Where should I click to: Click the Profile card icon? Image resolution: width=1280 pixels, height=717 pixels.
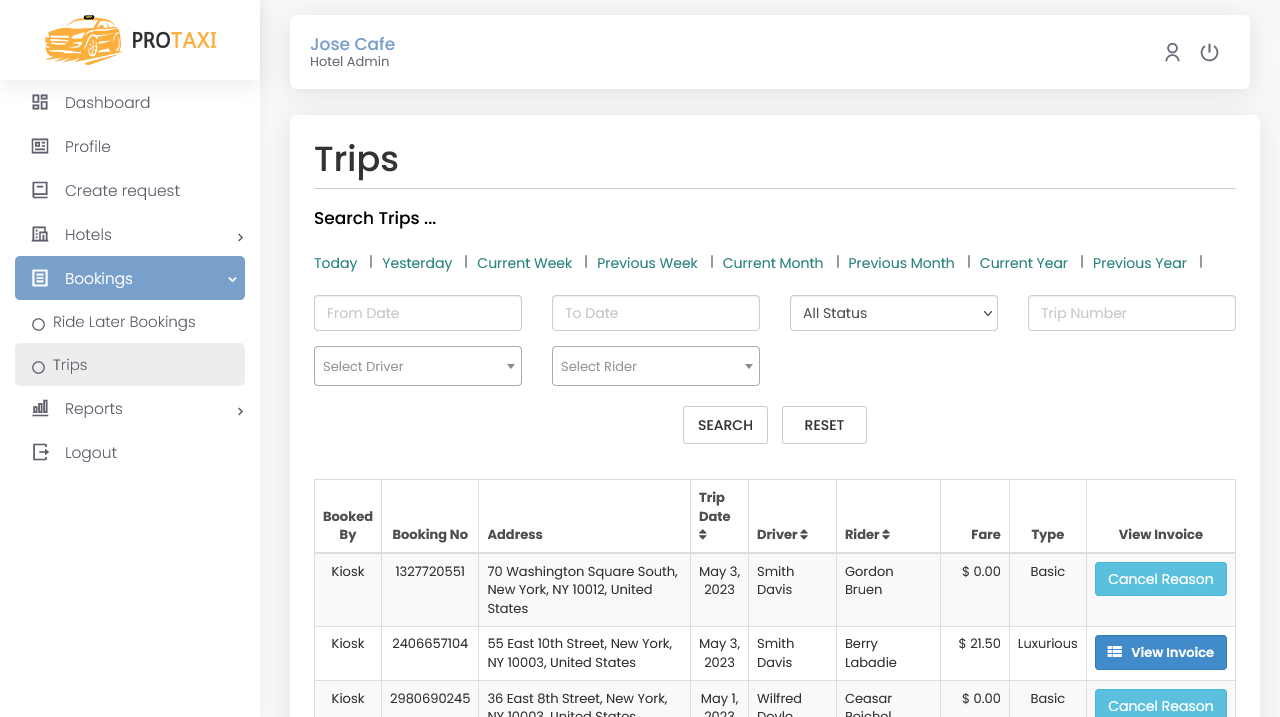pyautogui.click(x=40, y=146)
